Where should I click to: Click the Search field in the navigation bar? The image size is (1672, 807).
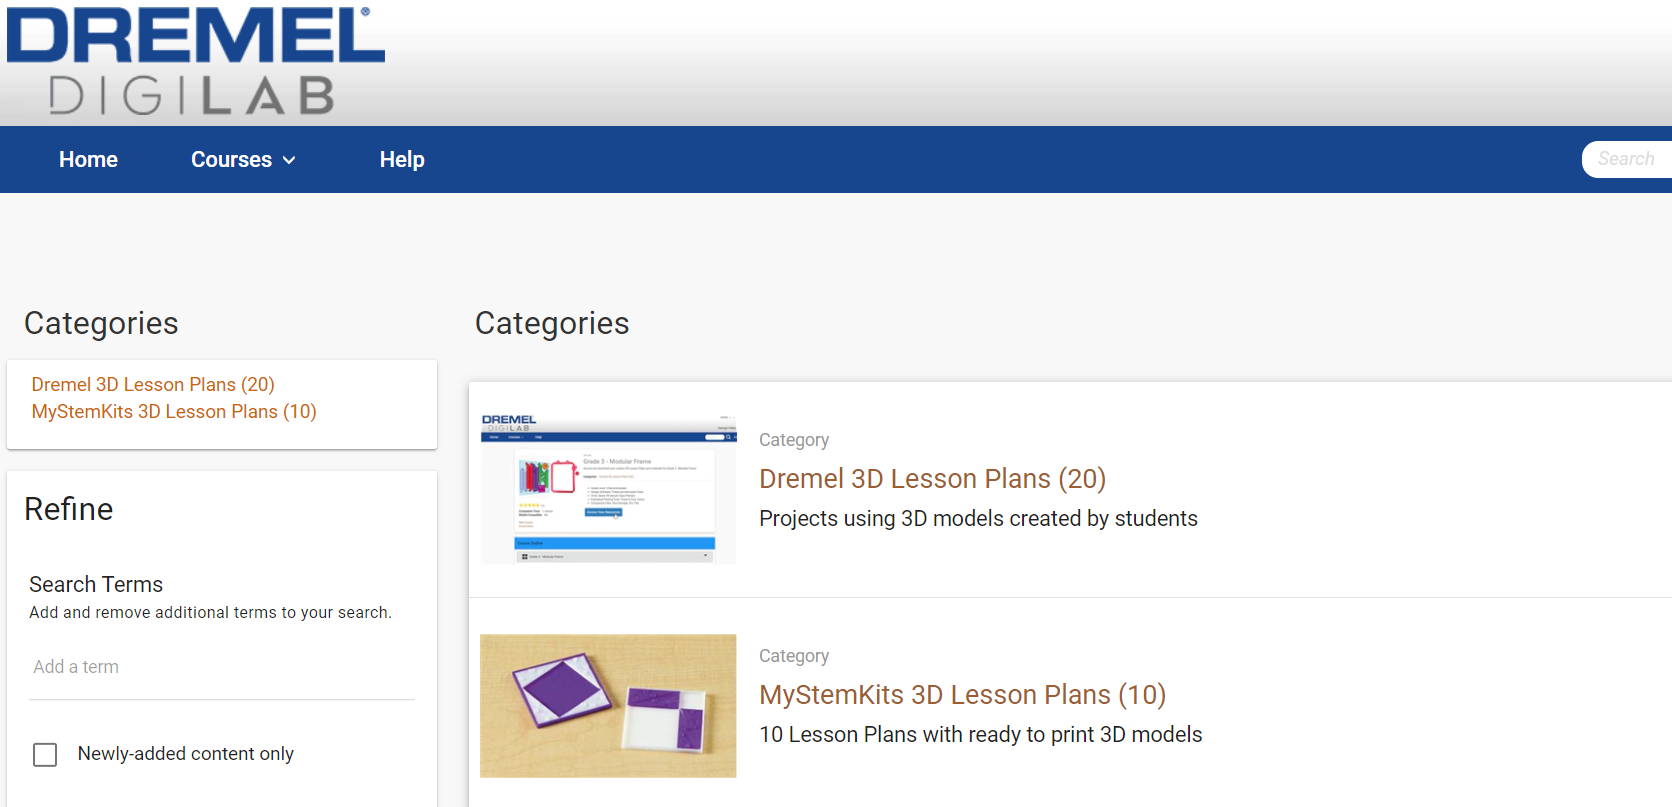tap(1628, 159)
